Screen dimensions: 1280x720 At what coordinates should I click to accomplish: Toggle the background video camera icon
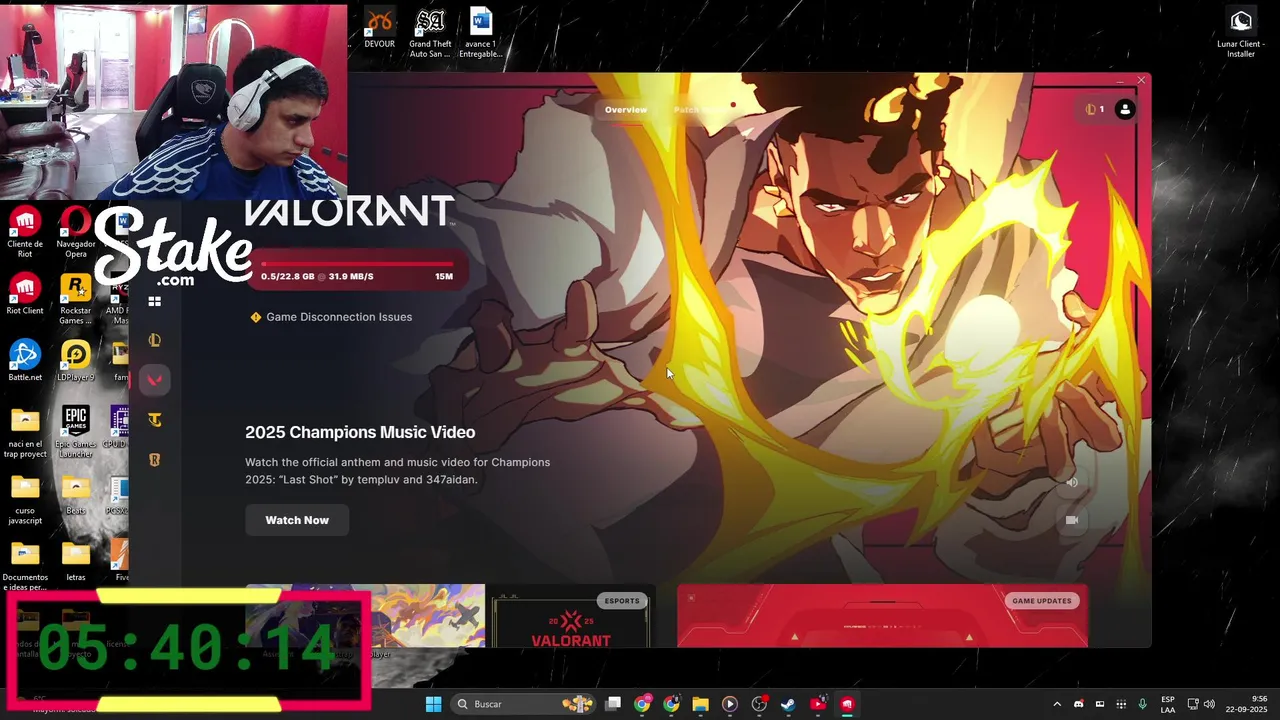(1072, 520)
